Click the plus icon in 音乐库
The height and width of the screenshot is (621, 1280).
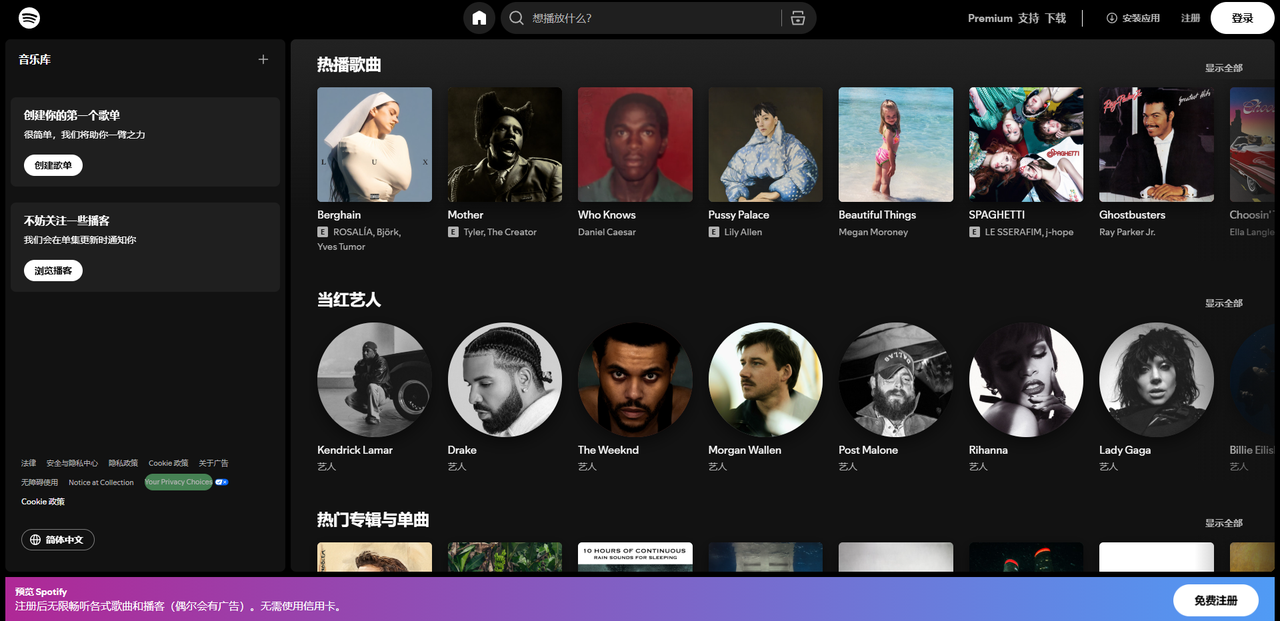(x=263, y=59)
